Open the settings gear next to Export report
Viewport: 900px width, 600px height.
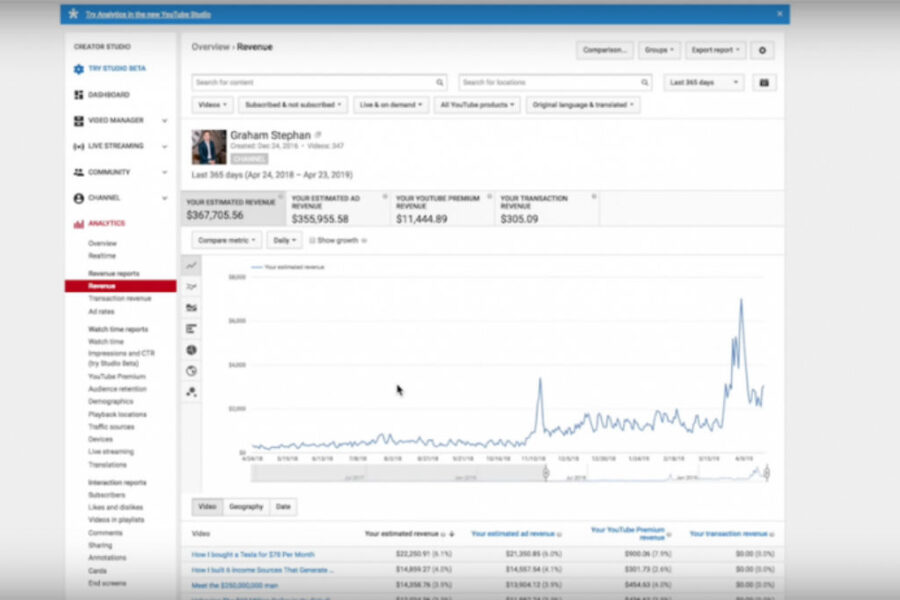tap(762, 51)
